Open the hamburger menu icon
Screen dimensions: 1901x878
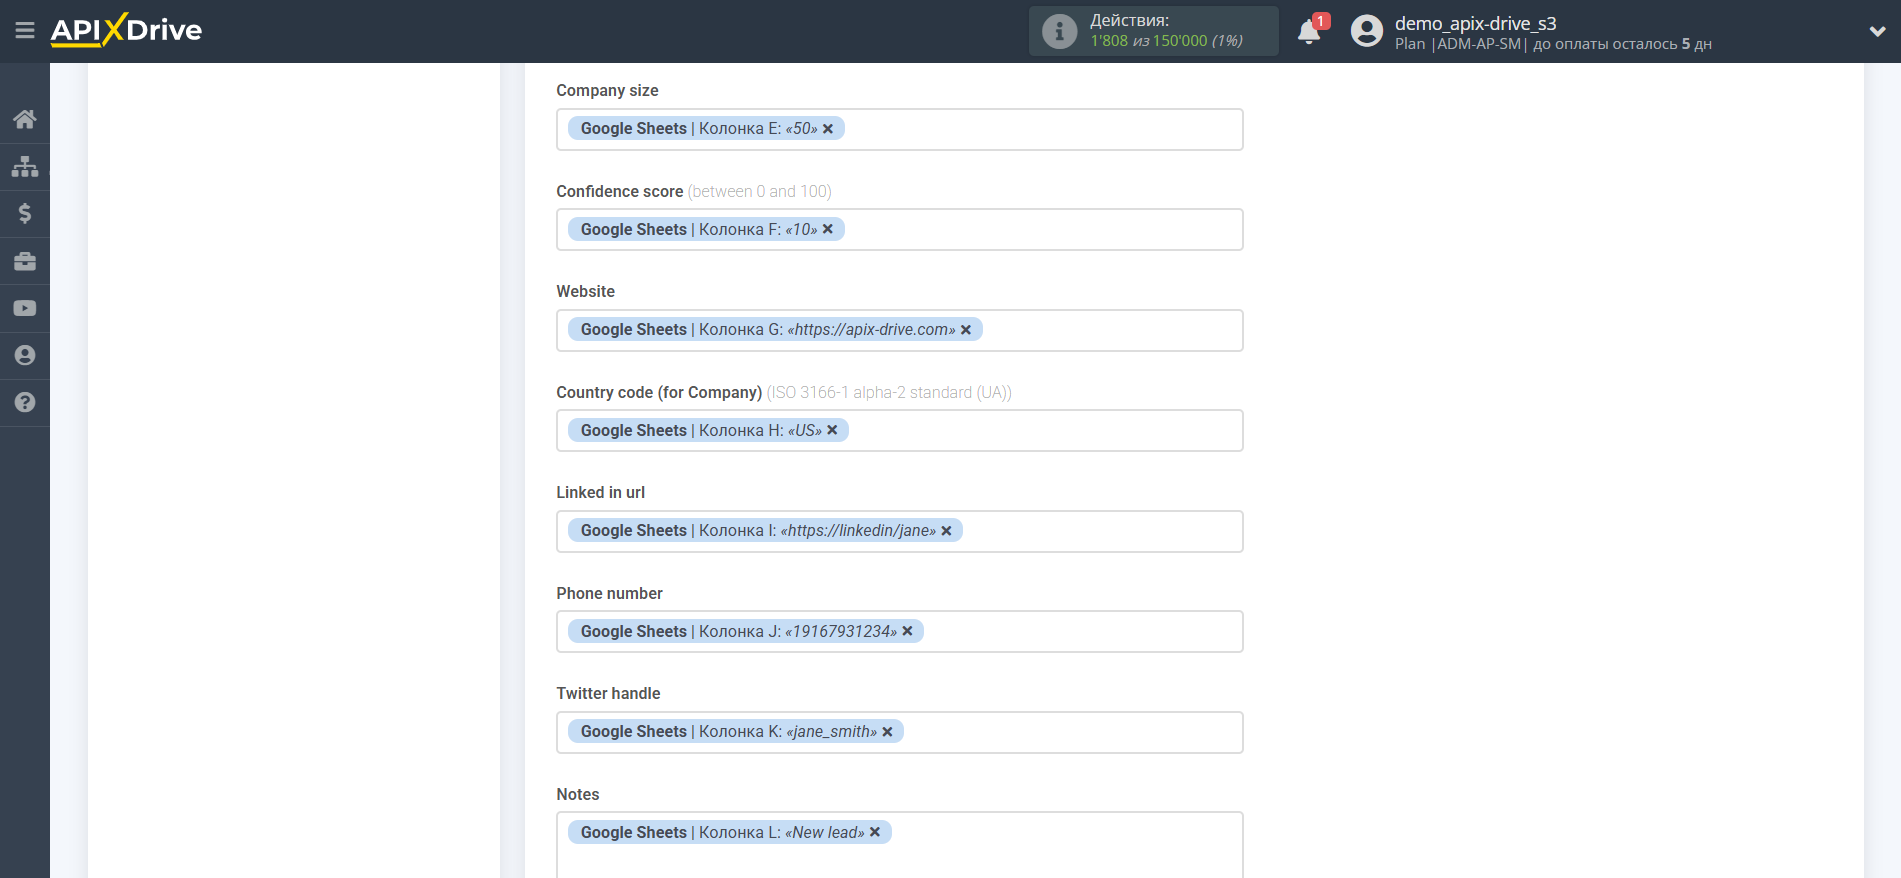tap(25, 31)
